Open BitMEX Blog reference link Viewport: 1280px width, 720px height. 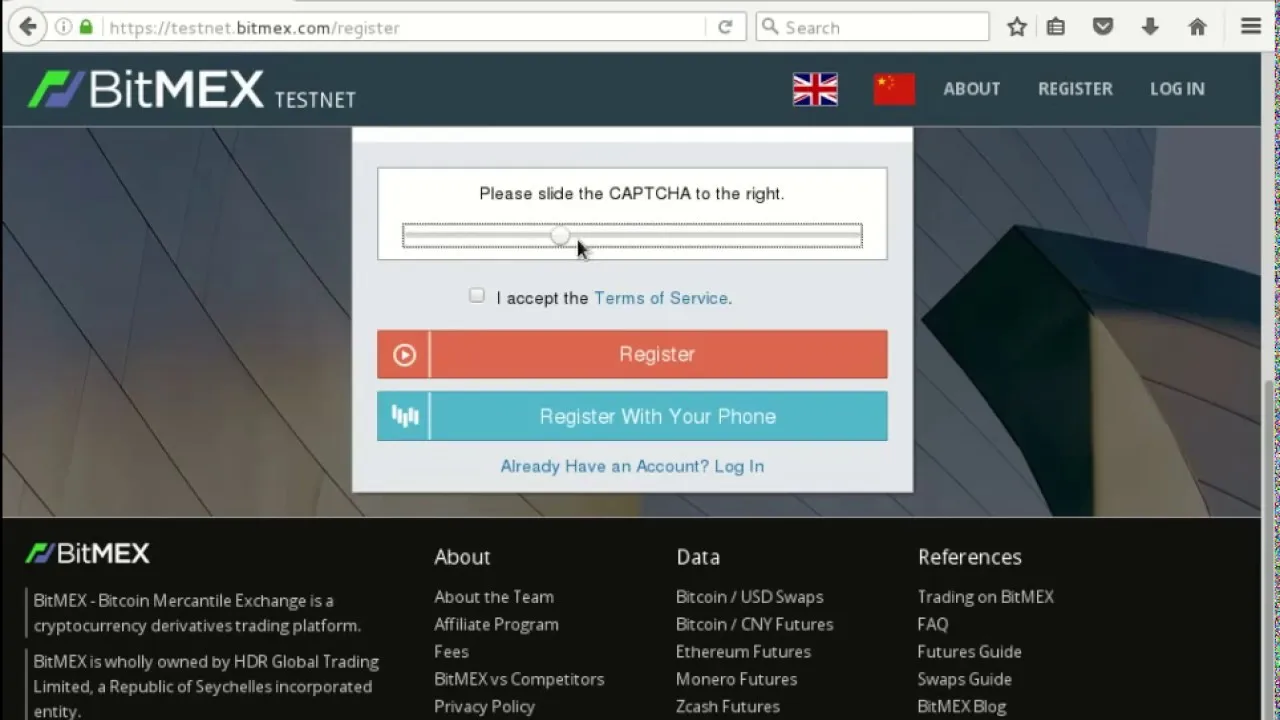tap(962, 706)
